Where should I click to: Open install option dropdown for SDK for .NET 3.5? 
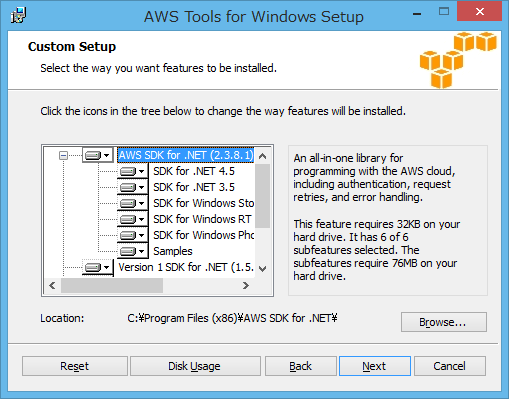coord(132,187)
